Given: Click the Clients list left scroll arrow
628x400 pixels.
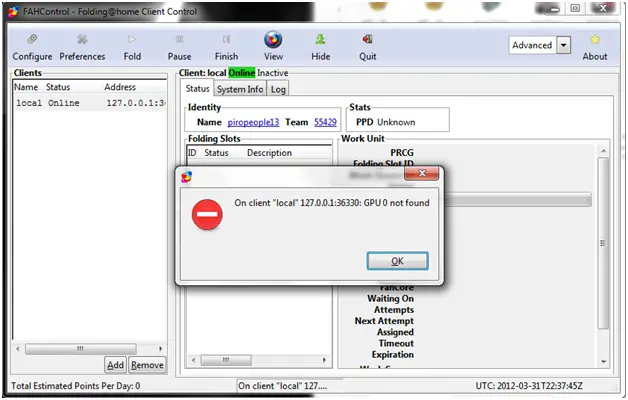Looking at the screenshot, I should pos(18,349).
